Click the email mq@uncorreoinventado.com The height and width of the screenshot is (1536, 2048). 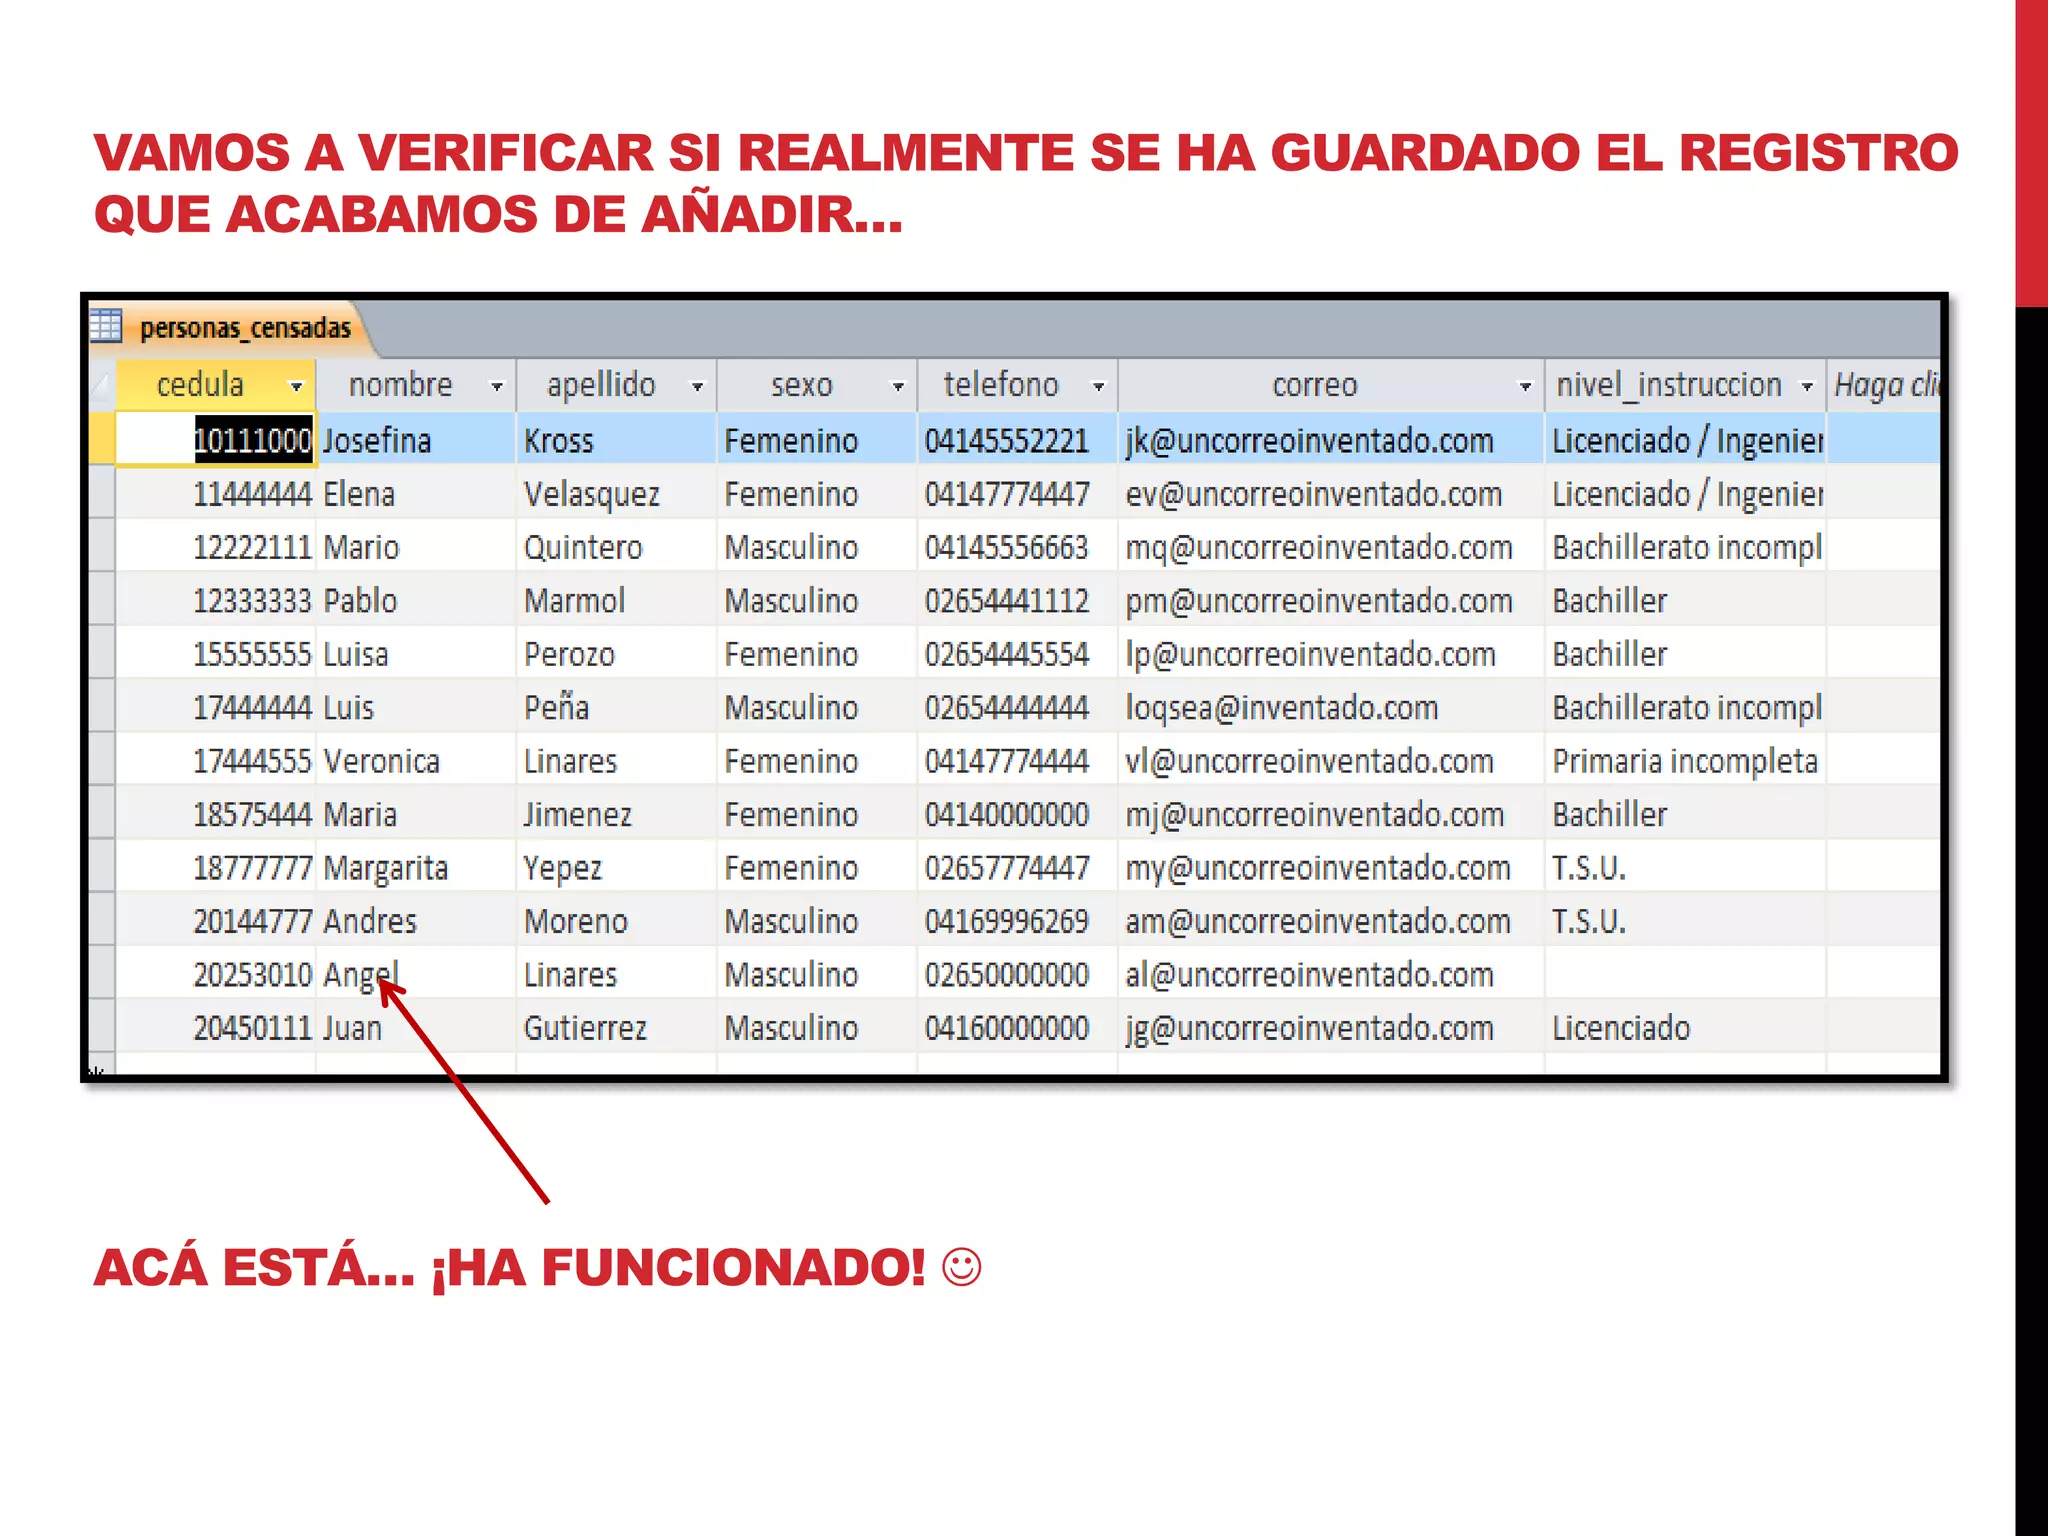(x=1319, y=548)
